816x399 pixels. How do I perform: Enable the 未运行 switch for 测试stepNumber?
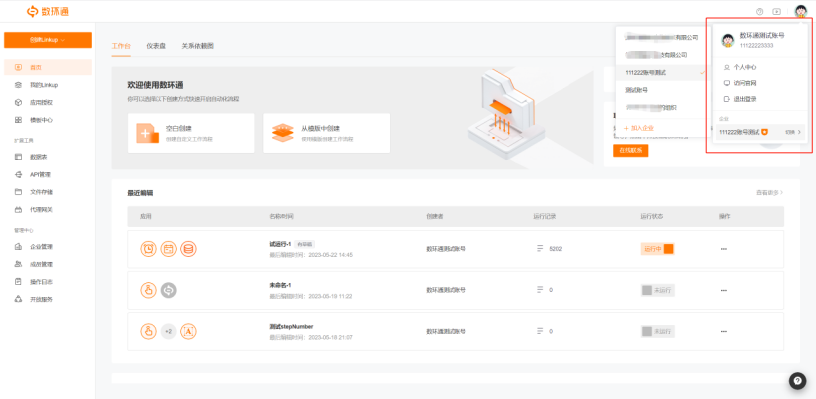point(657,331)
